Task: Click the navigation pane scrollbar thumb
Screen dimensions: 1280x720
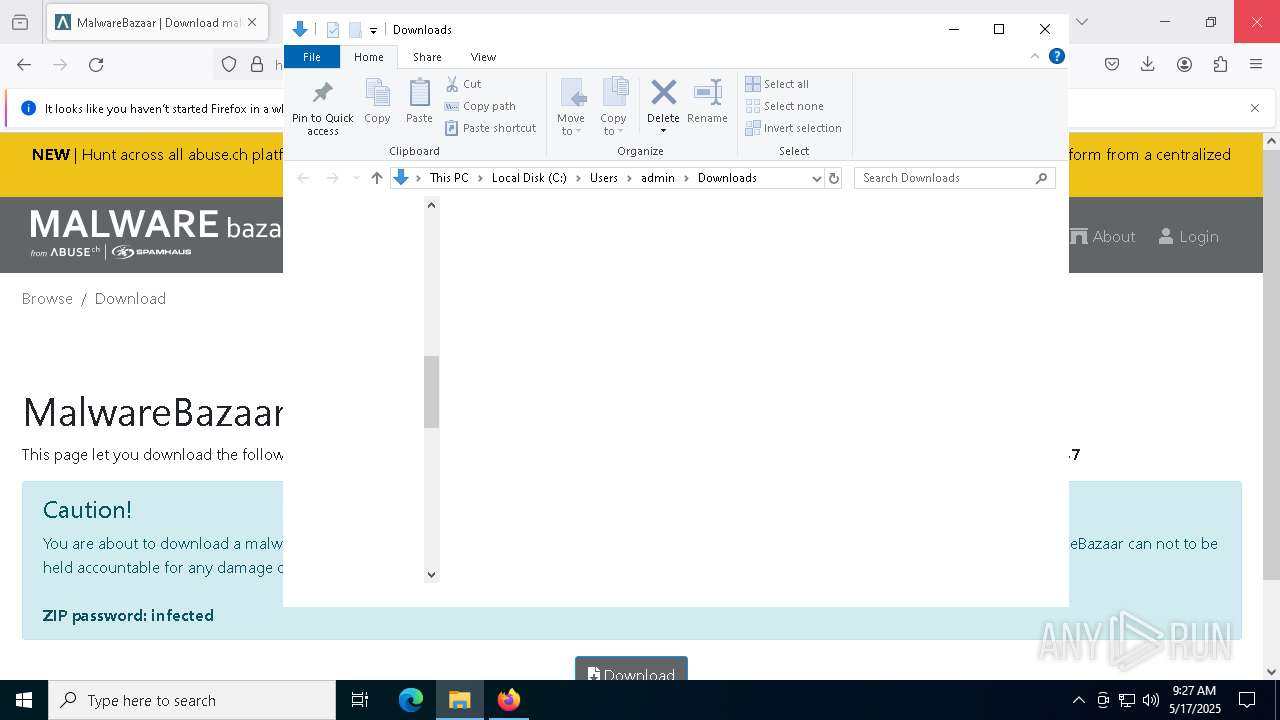Action: pos(432,392)
